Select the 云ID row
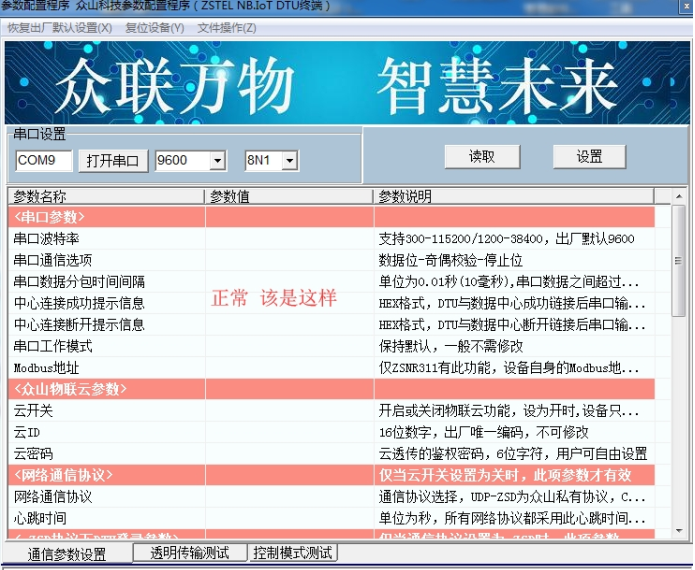 331,432
